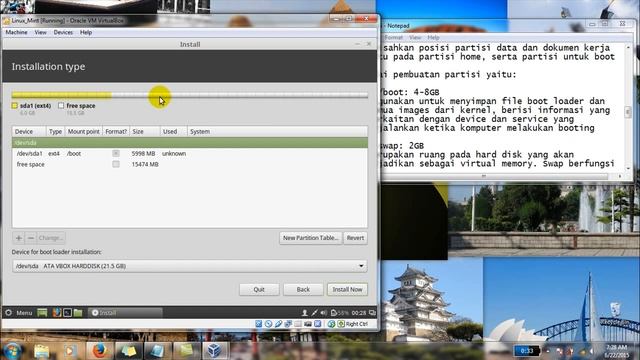Click Install Now button
The width and height of the screenshot is (640, 360).
(347, 289)
